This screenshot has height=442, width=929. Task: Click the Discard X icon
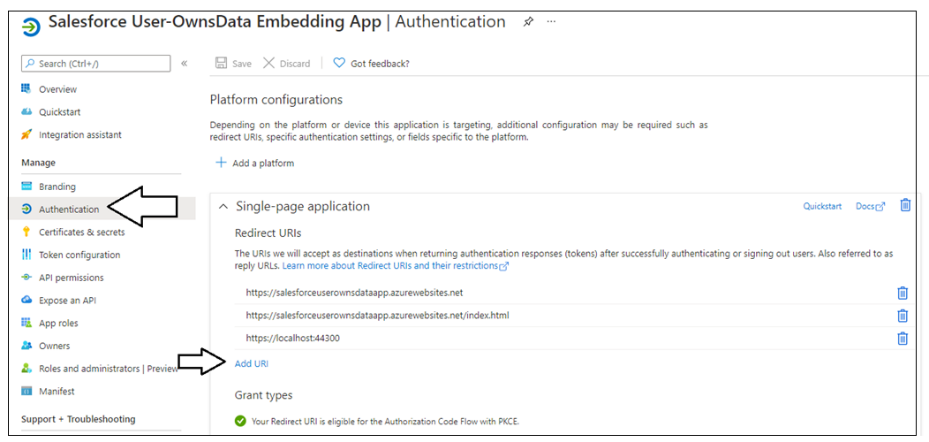[x=269, y=63]
